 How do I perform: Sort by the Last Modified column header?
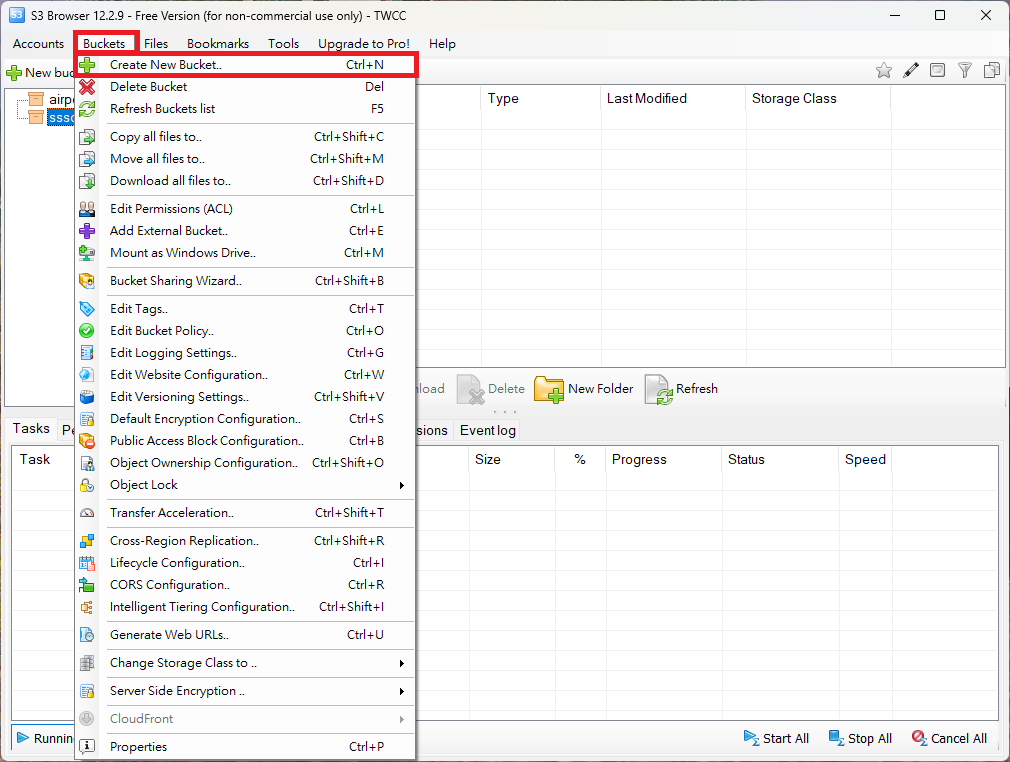[674, 99]
